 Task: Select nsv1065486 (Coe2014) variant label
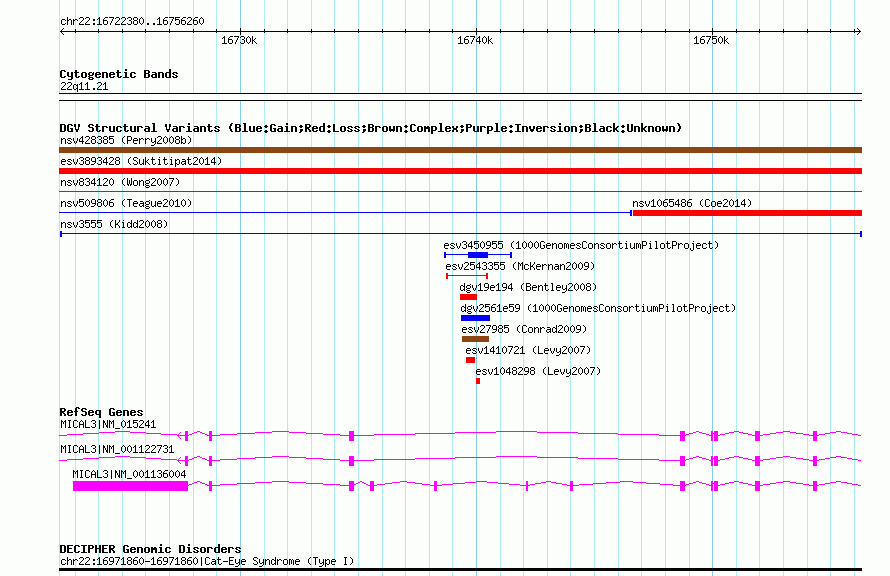click(x=692, y=203)
